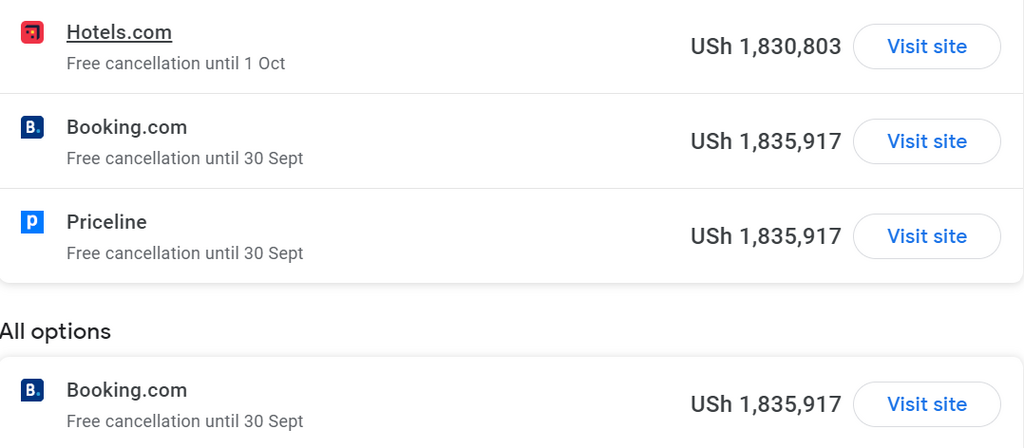Select the Booking.com name above the Priceline row
The height and width of the screenshot is (448, 1024).
point(126,127)
